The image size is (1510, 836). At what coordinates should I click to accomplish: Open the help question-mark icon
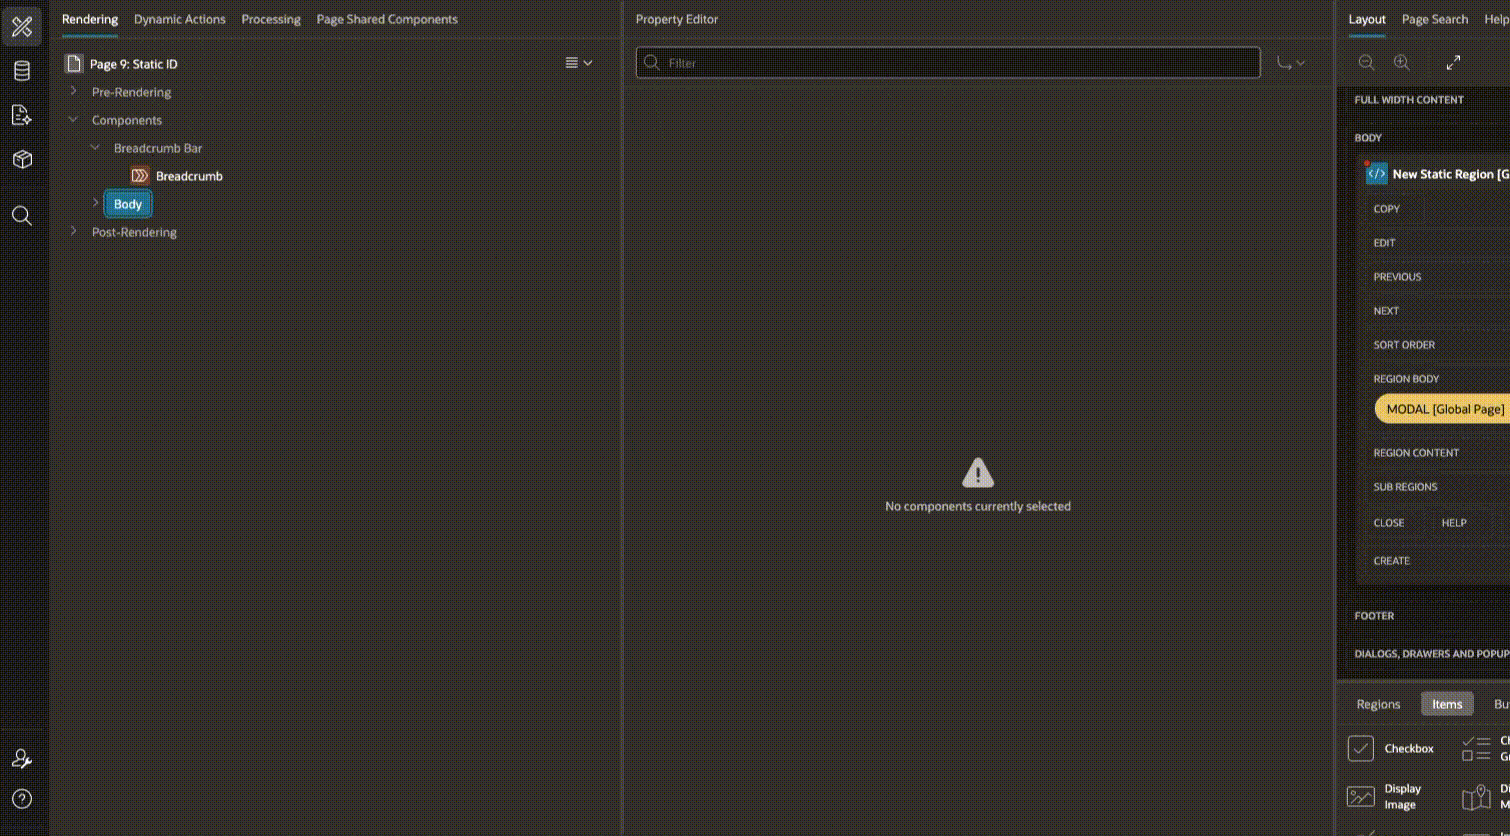coord(22,799)
